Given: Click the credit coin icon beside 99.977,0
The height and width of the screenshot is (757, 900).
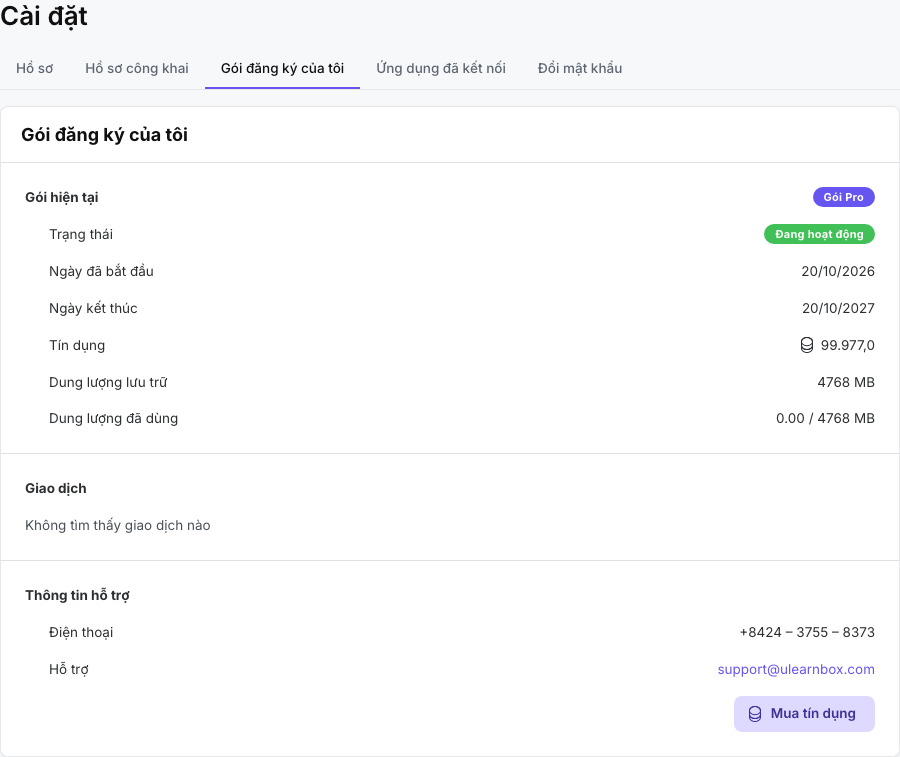Looking at the screenshot, I should click(x=807, y=345).
